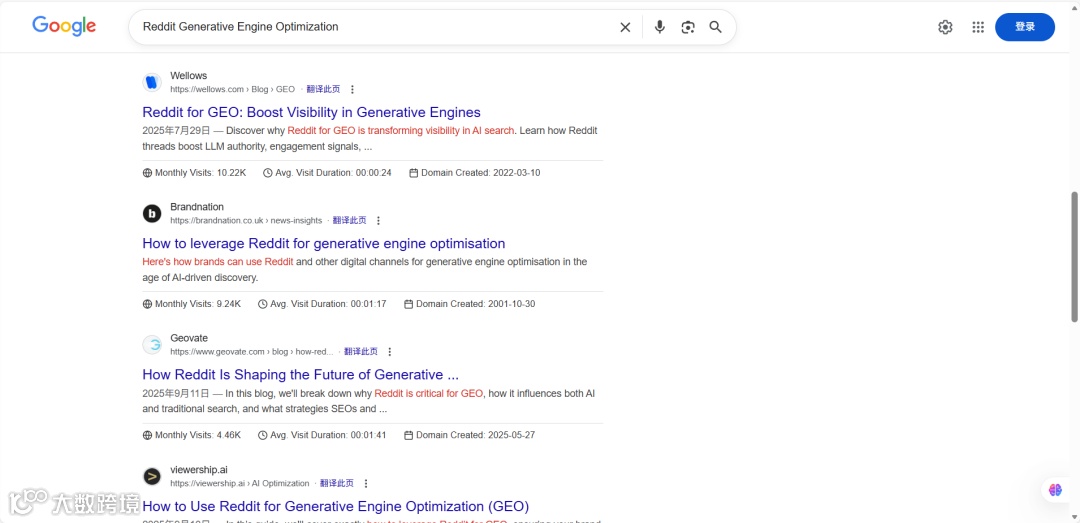Screen dimensions: 1080x523
Task: Click Monthly Visits 9.24K stat
Action: pos(191,304)
